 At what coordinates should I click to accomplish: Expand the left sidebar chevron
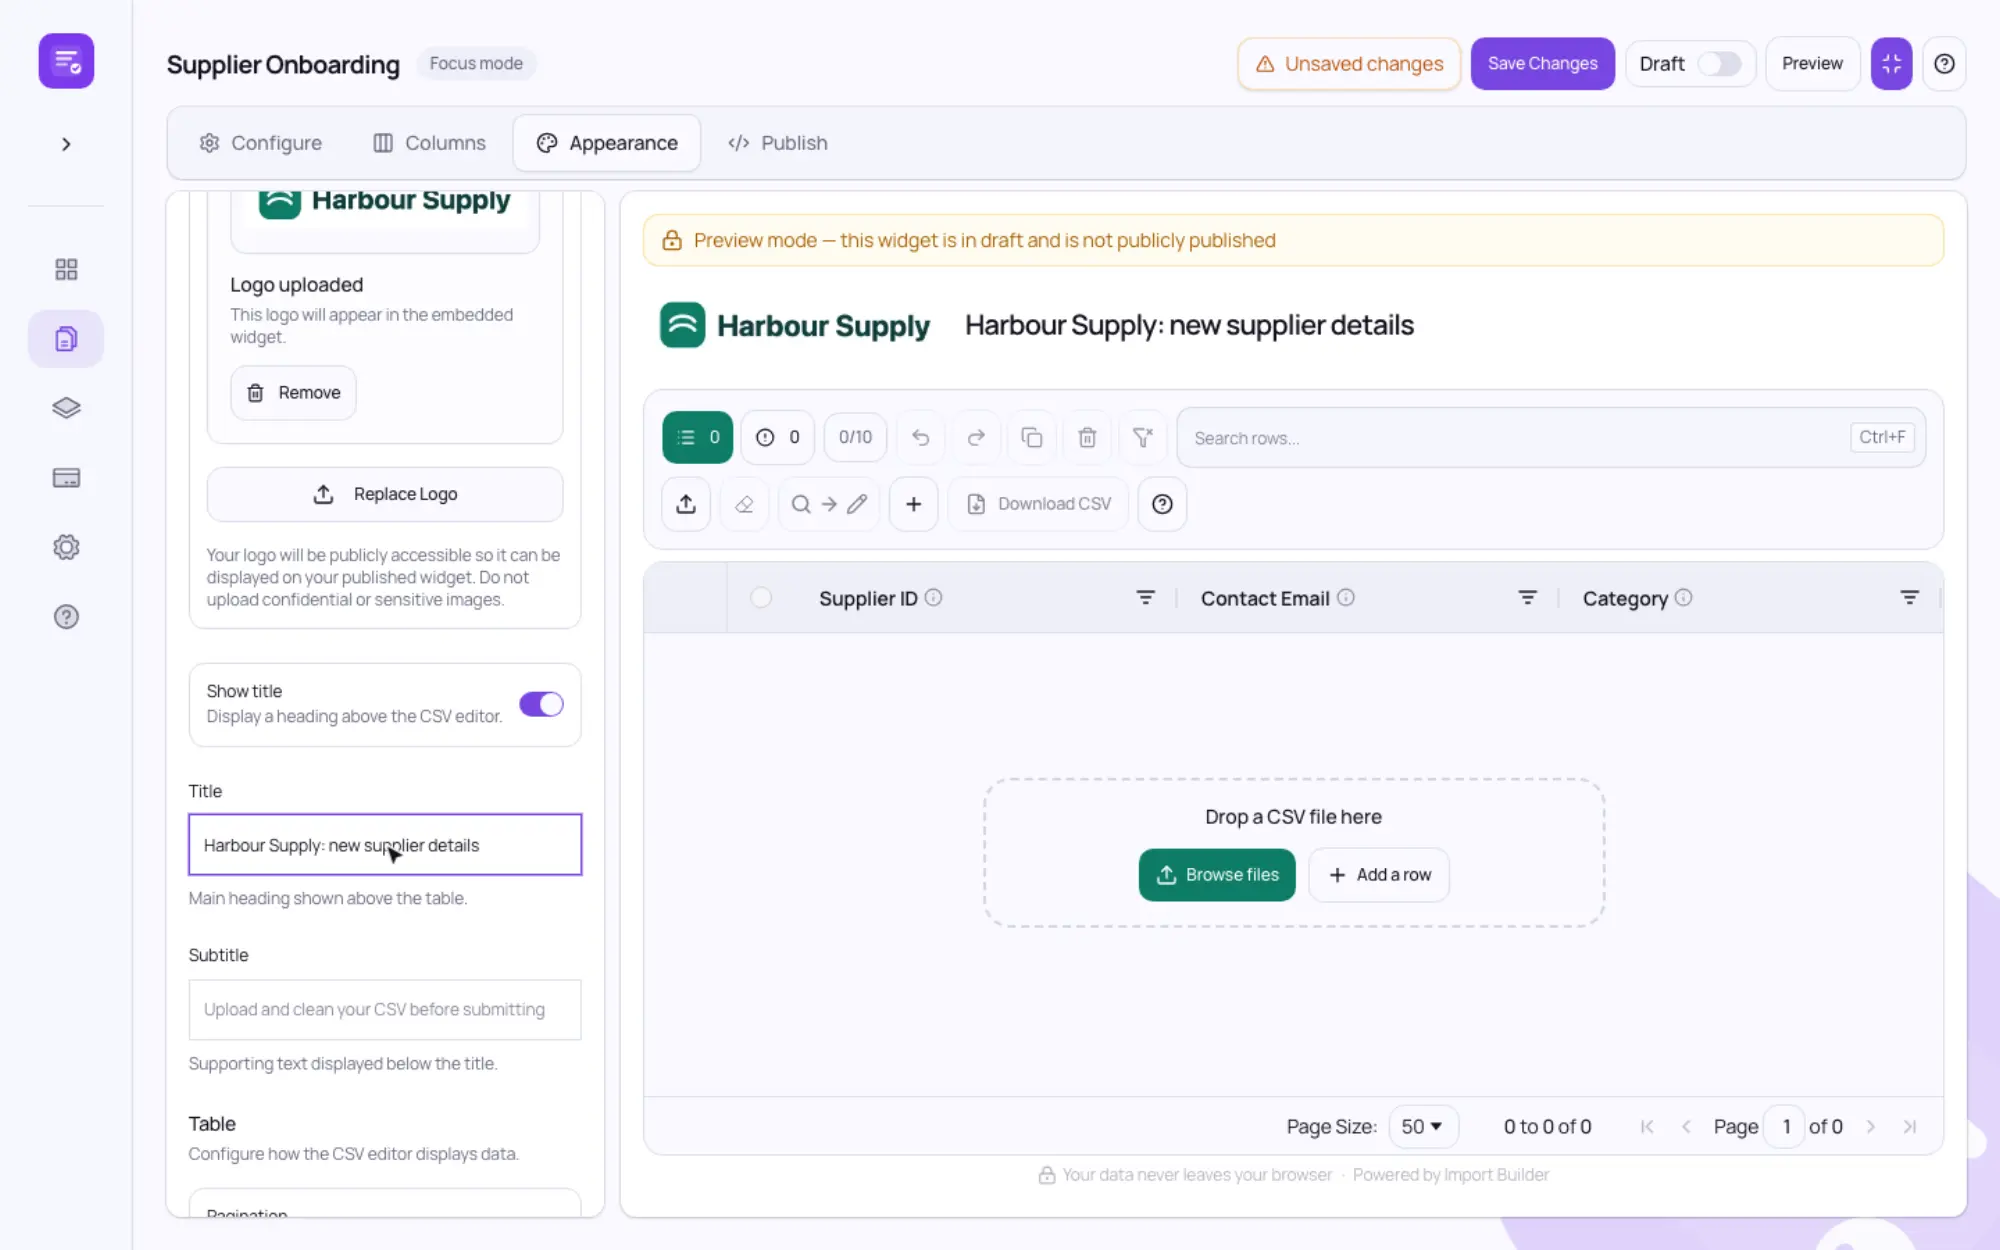[x=66, y=144]
